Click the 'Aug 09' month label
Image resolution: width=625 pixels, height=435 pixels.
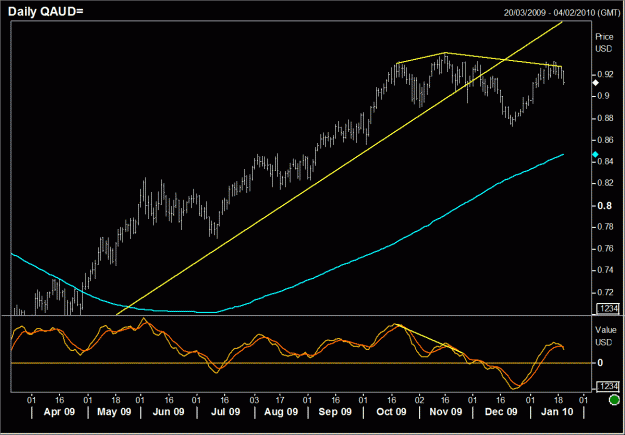coord(281,411)
